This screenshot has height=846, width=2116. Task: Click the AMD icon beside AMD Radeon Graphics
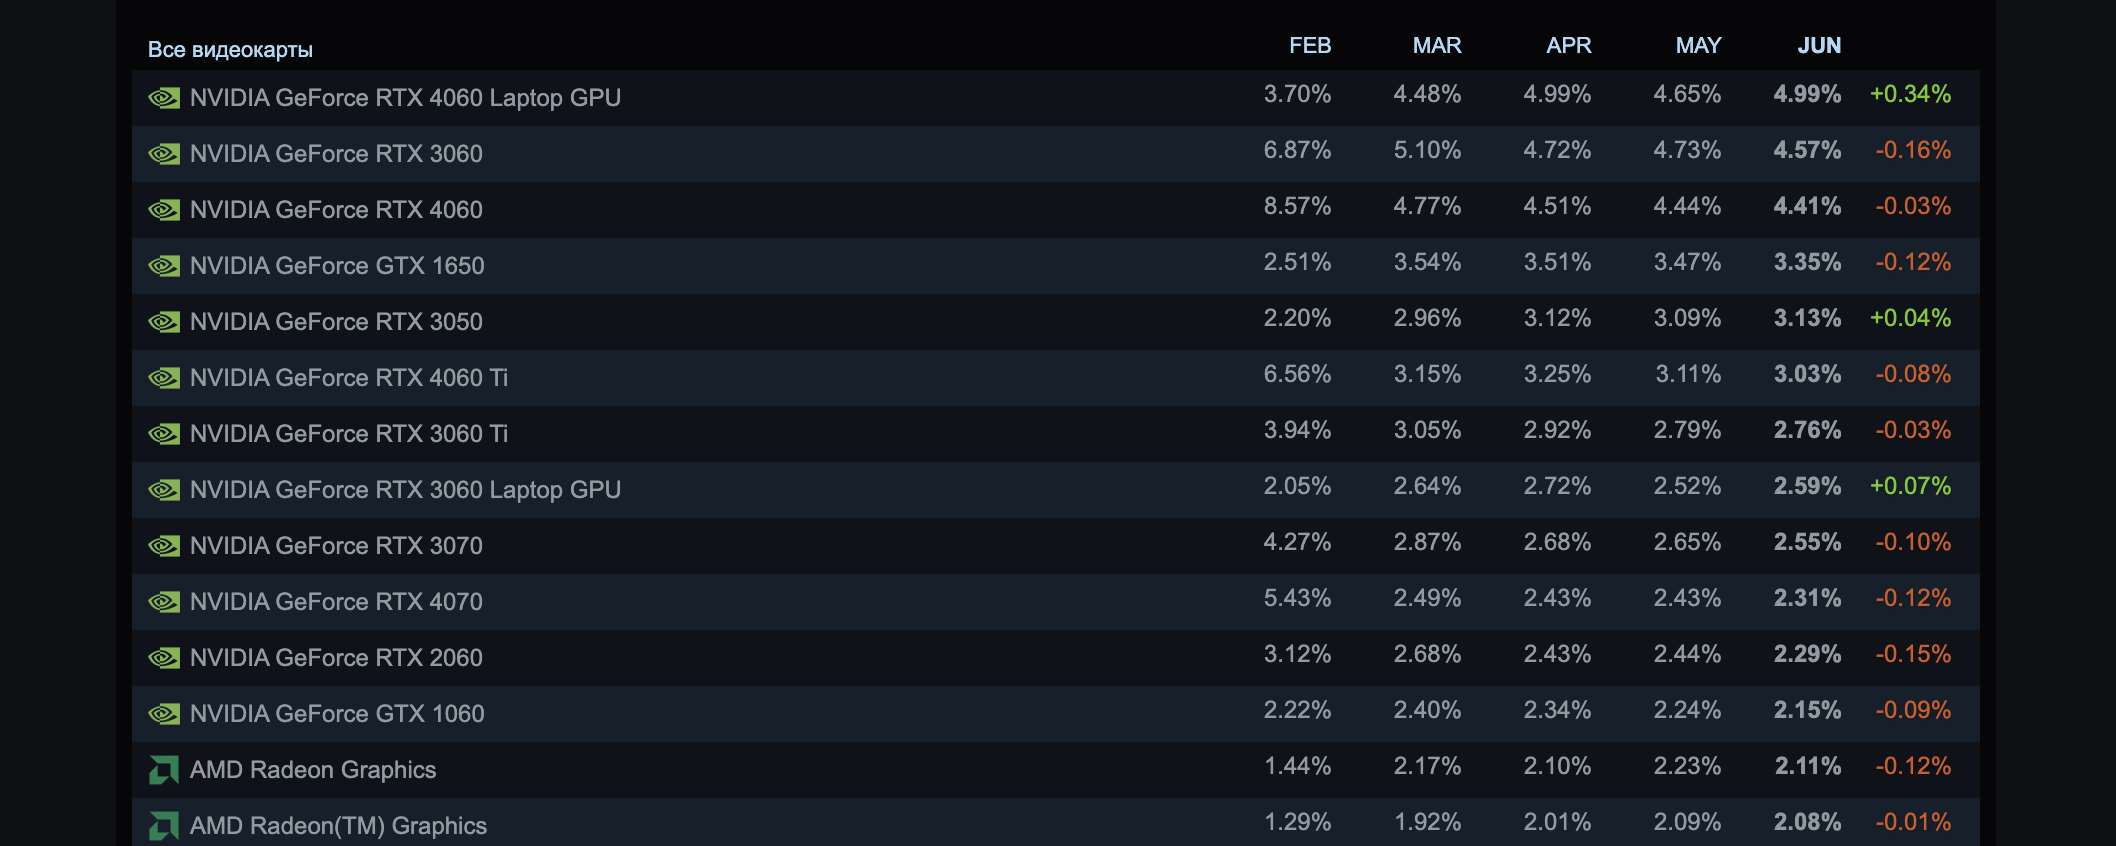pyautogui.click(x=164, y=769)
